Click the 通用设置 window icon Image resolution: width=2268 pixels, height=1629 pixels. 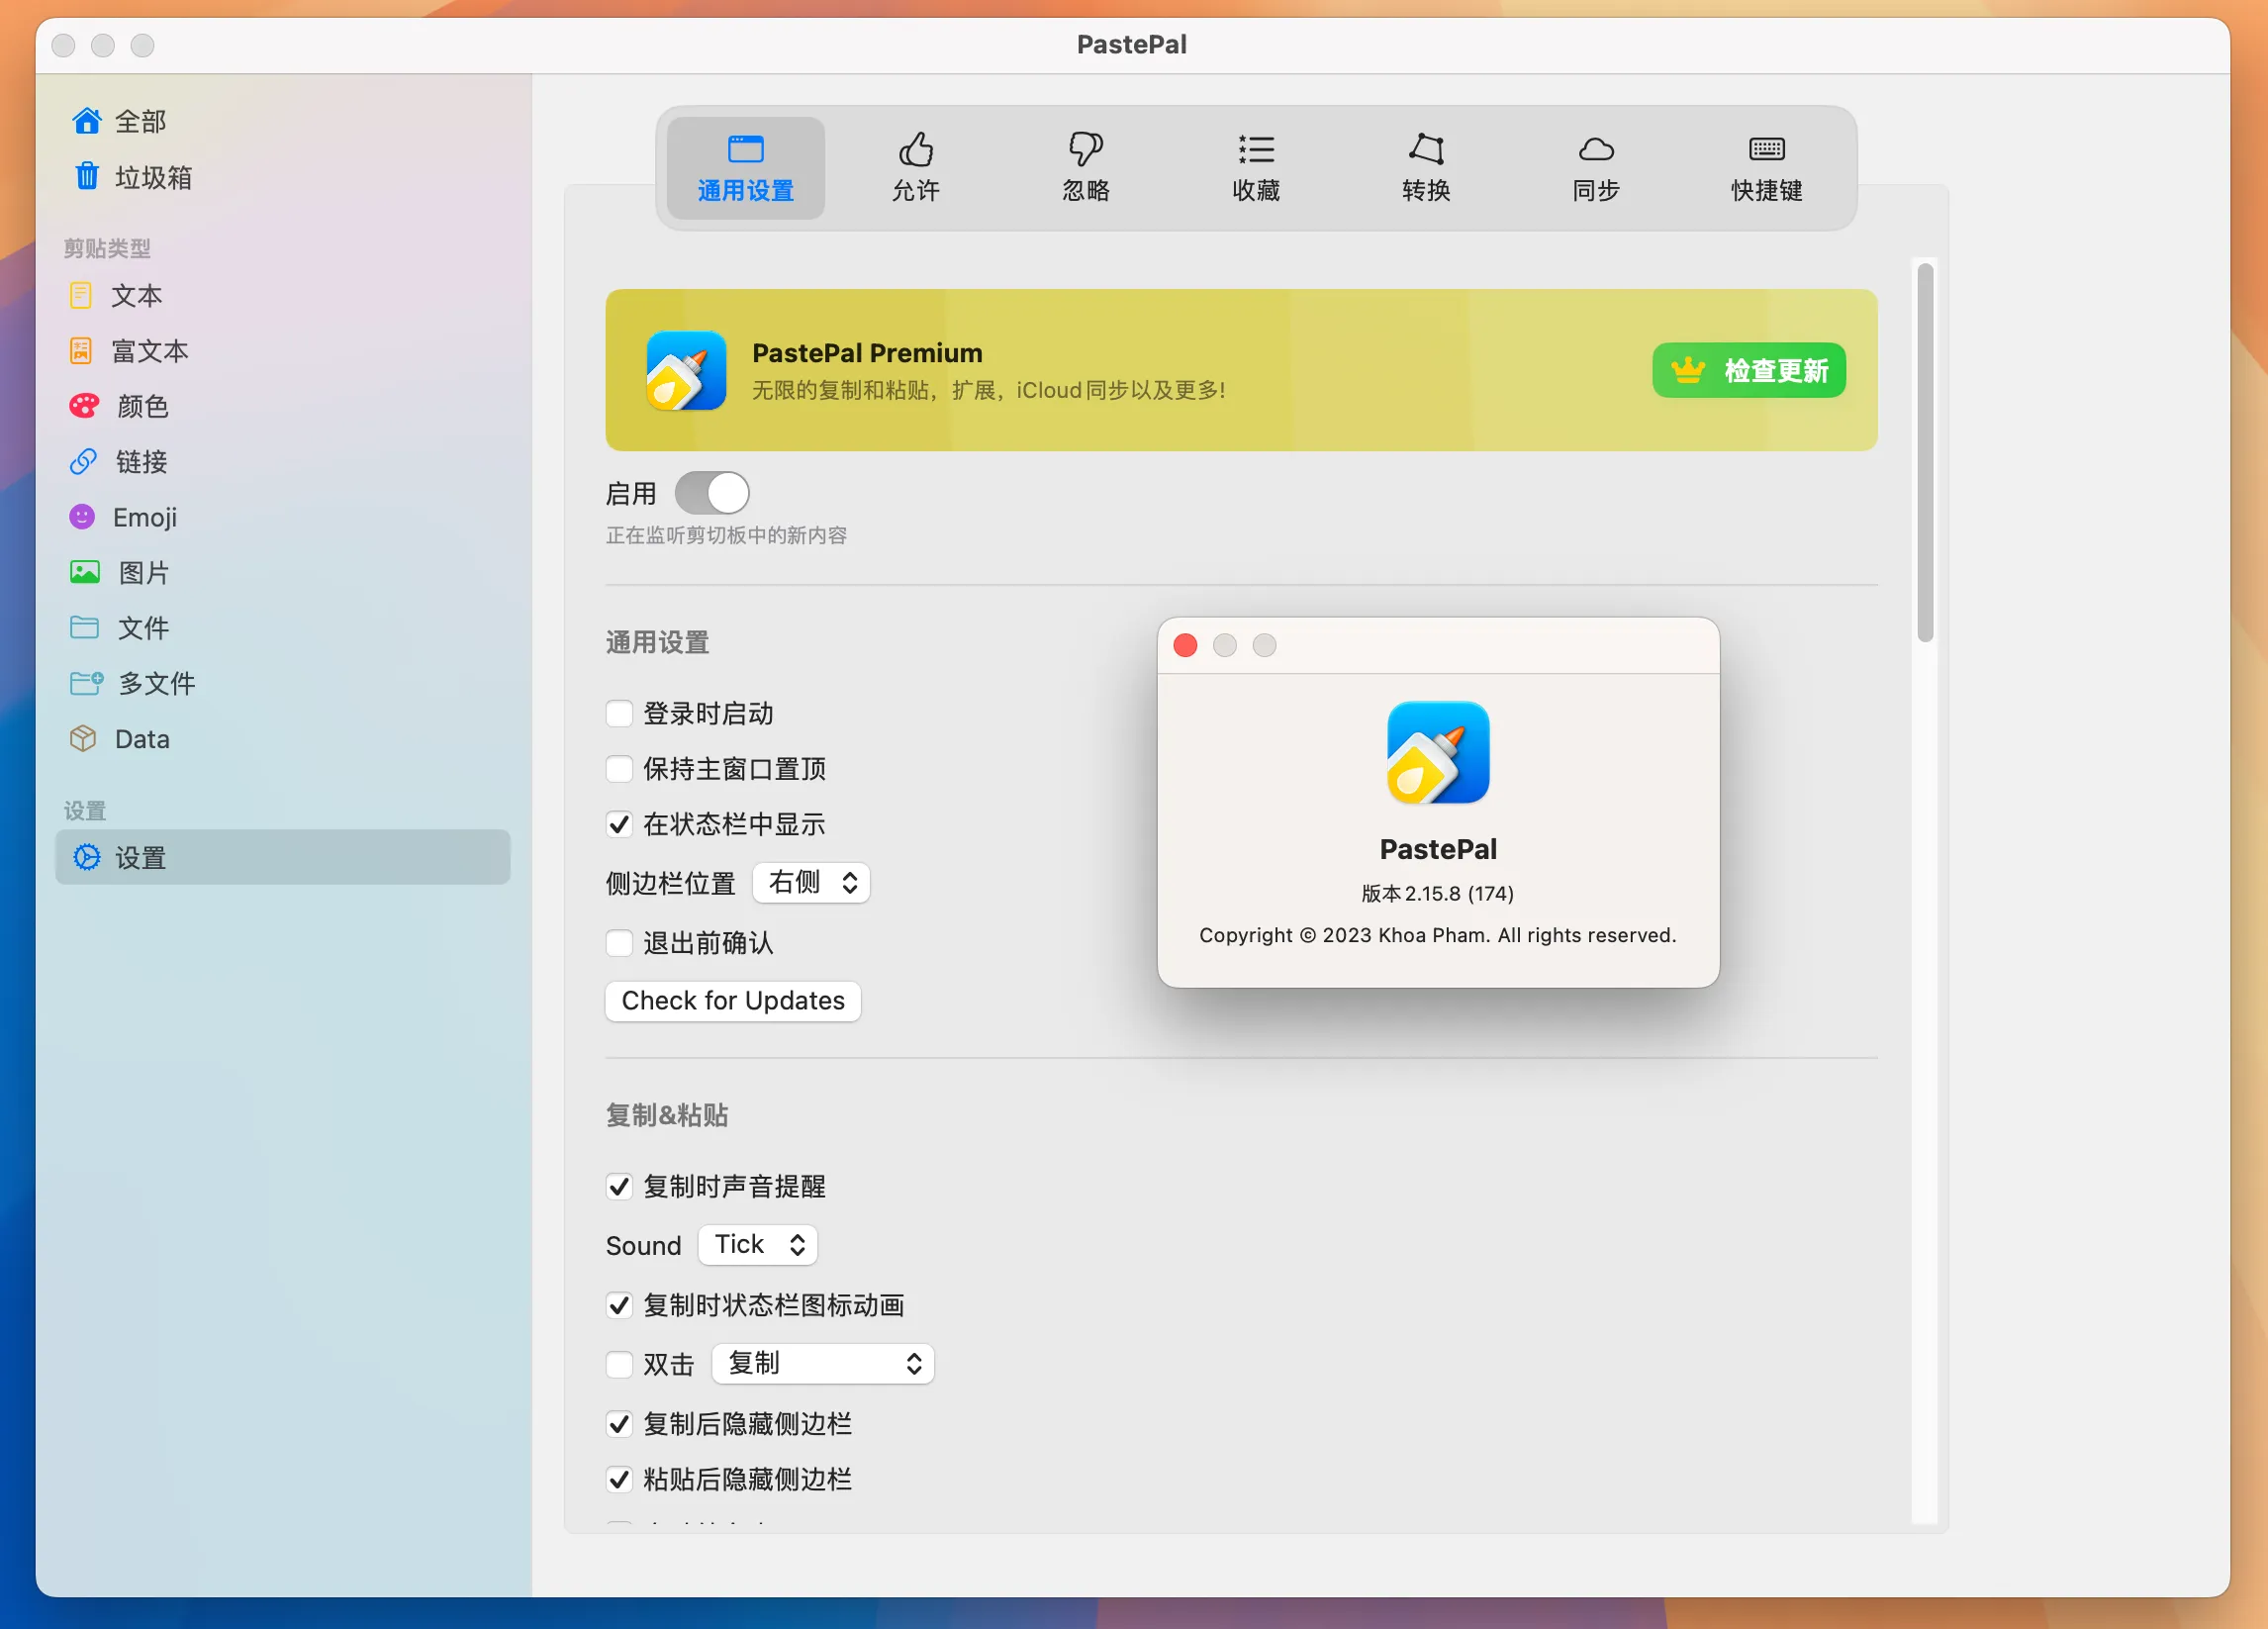pyautogui.click(x=745, y=149)
